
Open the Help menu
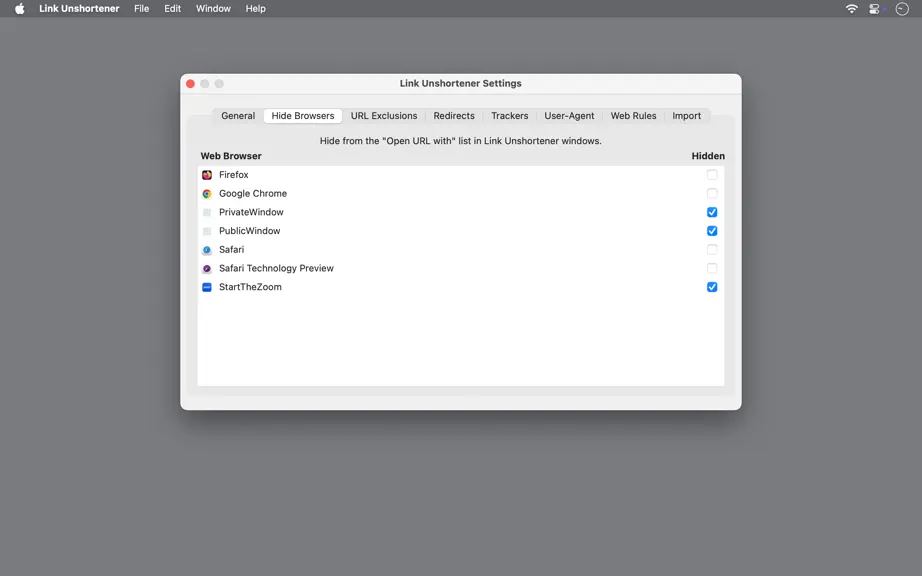(x=255, y=8)
